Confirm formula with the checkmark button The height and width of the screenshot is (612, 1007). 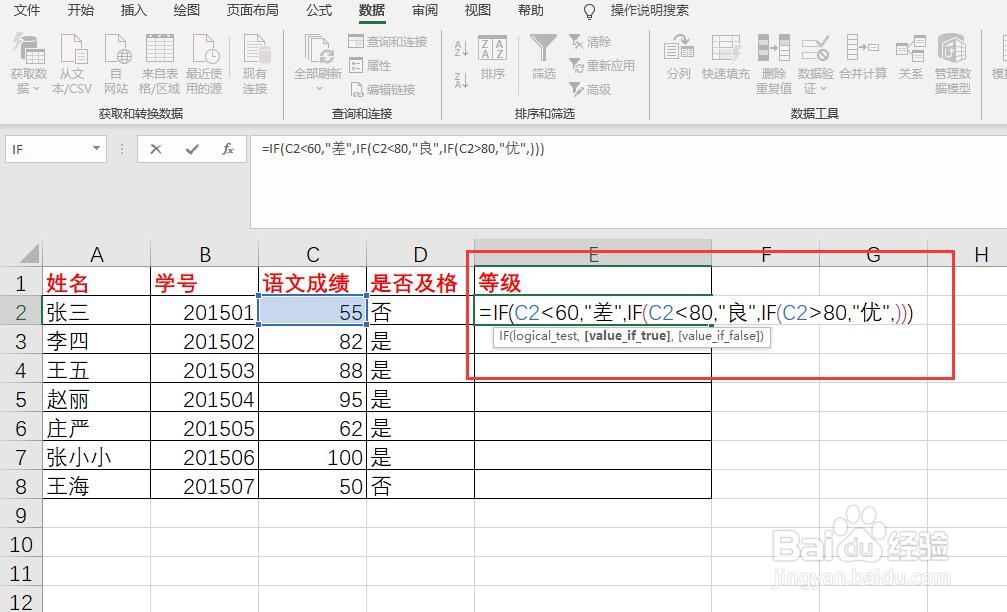(193, 149)
